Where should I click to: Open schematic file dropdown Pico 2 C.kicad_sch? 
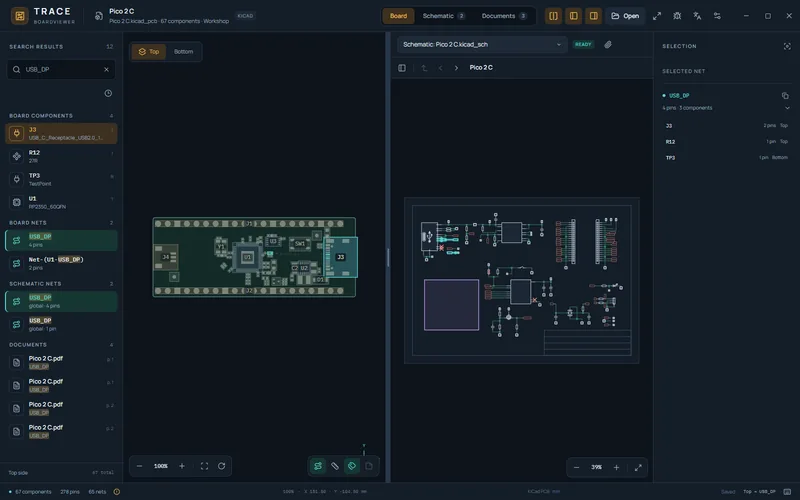pos(482,44)
